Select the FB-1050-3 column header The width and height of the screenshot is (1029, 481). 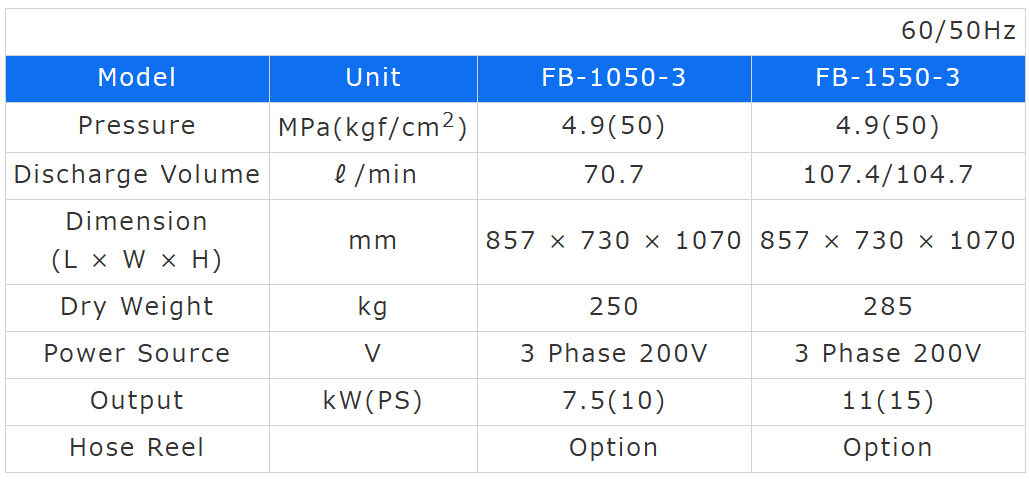613,78
